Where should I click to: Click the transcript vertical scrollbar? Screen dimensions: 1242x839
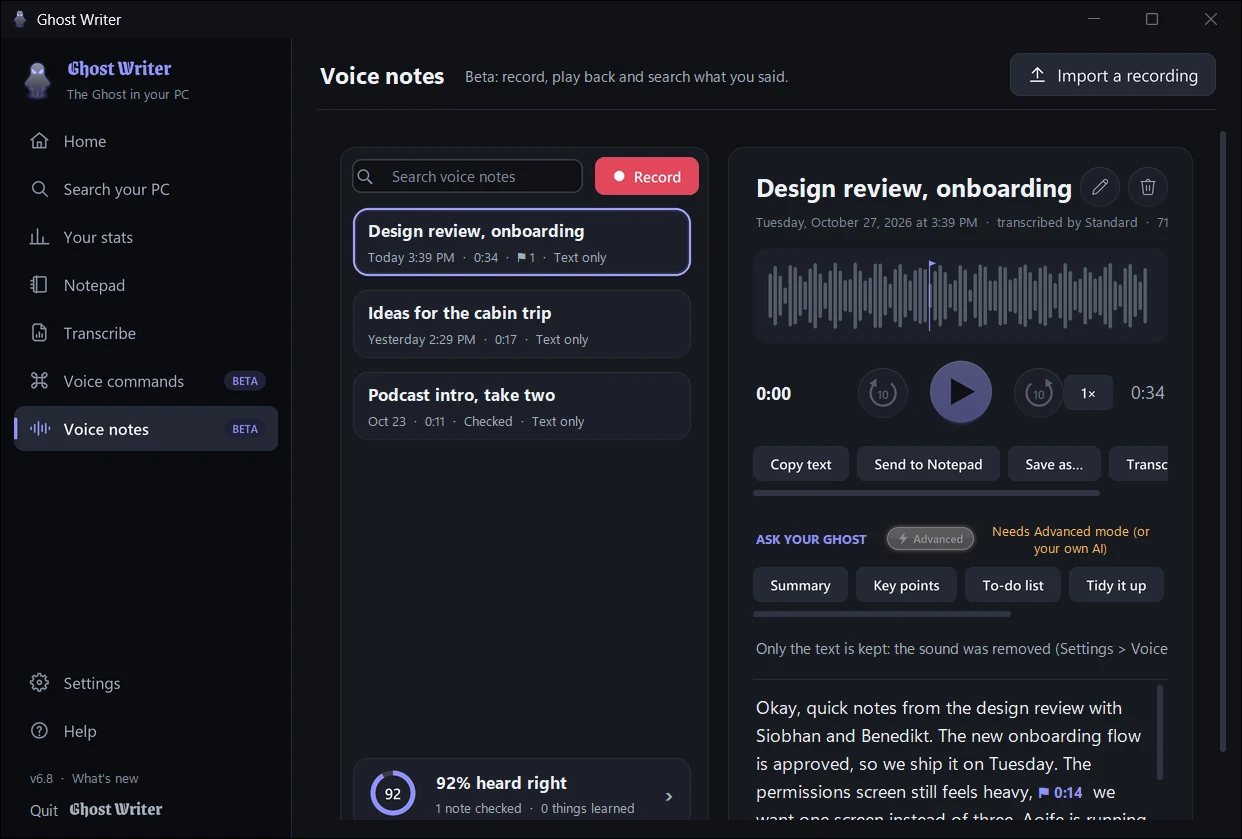pos(1160,732)
